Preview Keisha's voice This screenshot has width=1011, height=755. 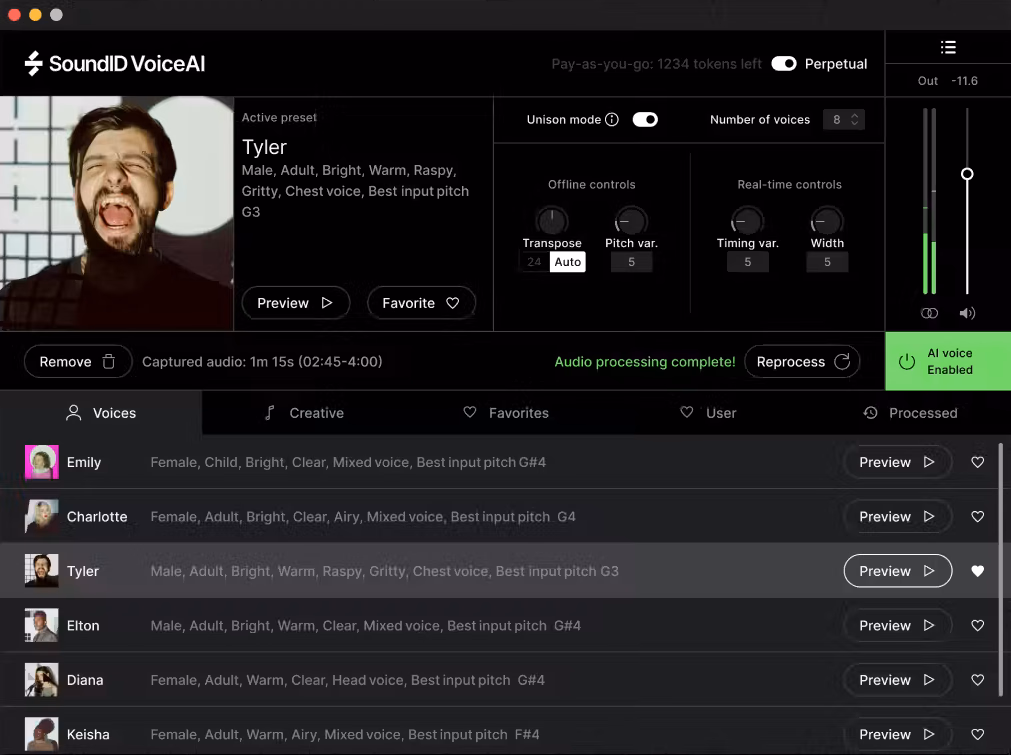(x=898, y=734)
